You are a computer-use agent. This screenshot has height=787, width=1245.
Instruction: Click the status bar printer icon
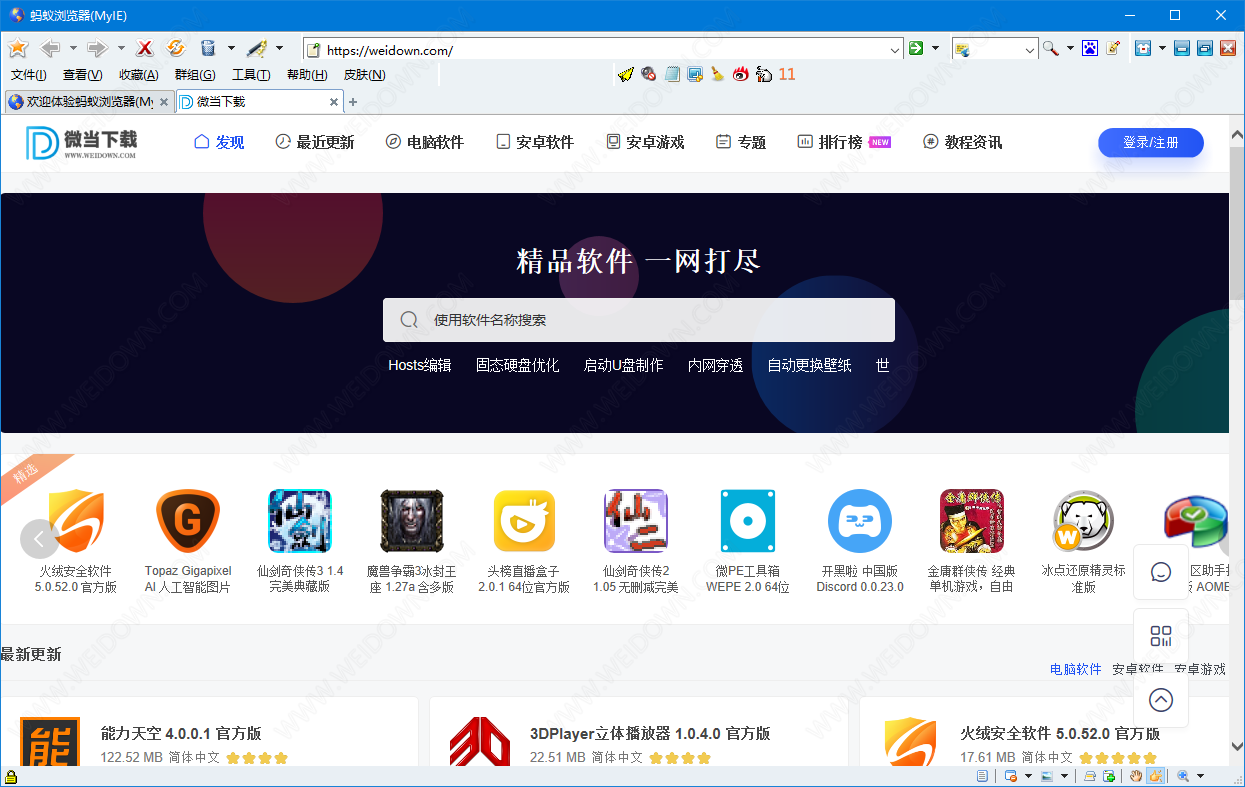point(1090,776)
